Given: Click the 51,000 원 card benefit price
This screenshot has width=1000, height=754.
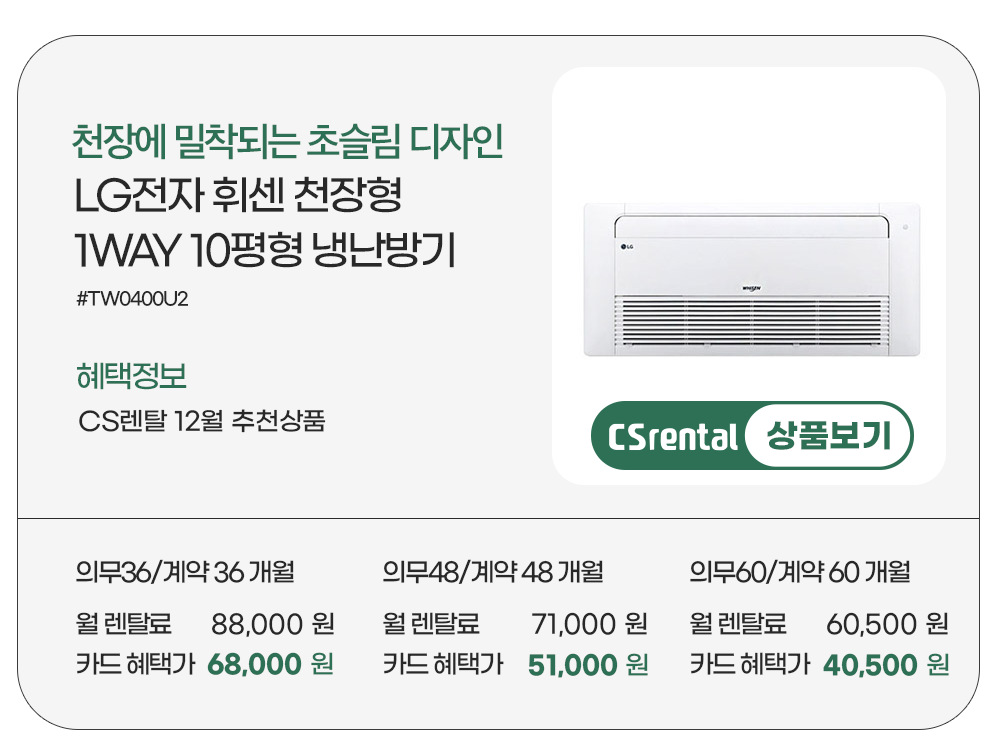Looking at the screenshot, I should point(587,664).
